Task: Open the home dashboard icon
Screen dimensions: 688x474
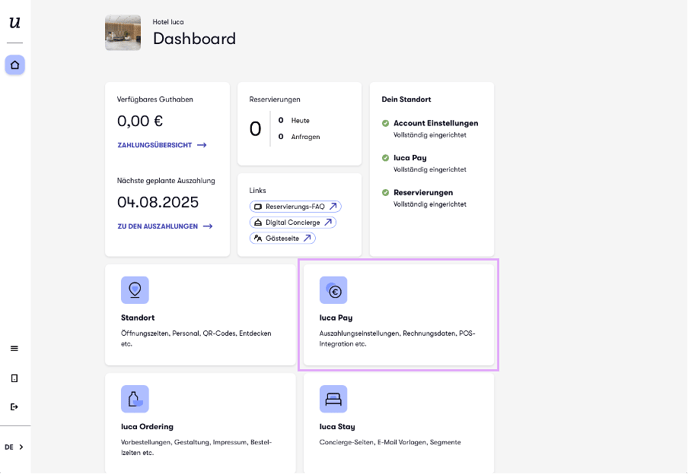Action: pos(15,65)
